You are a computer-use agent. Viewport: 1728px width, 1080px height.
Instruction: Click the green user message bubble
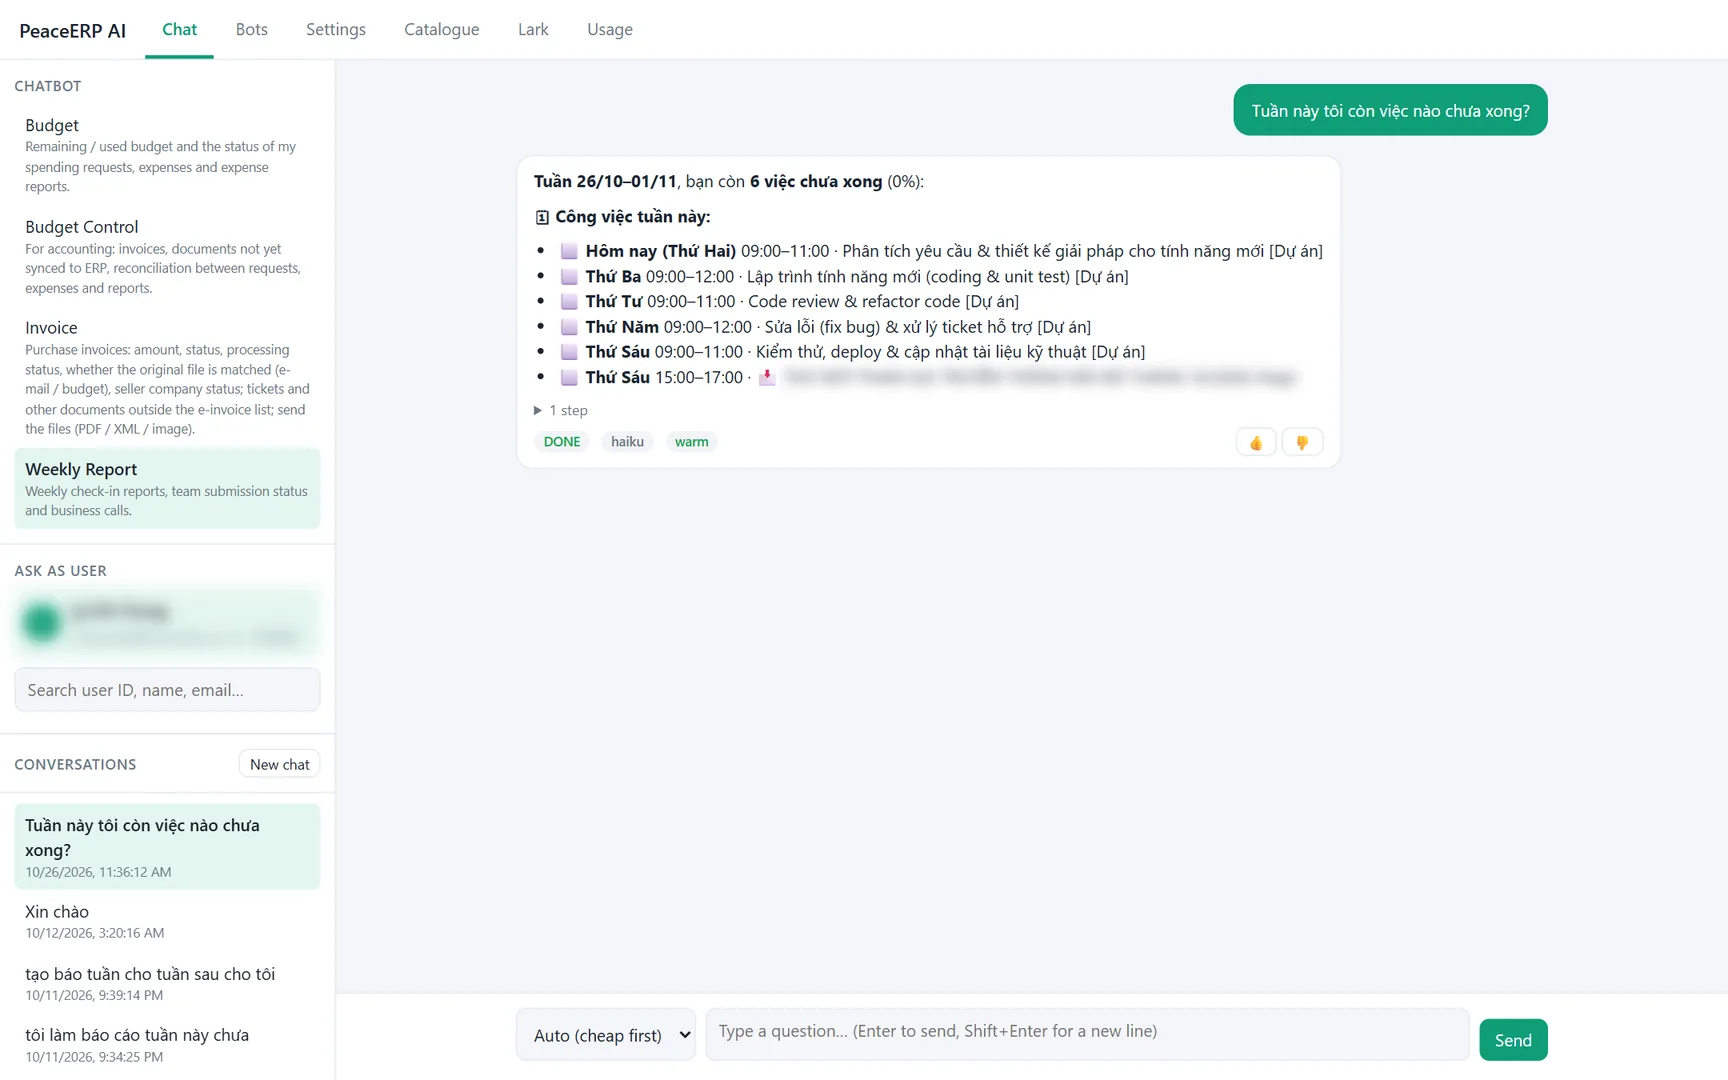(1390, 110)
